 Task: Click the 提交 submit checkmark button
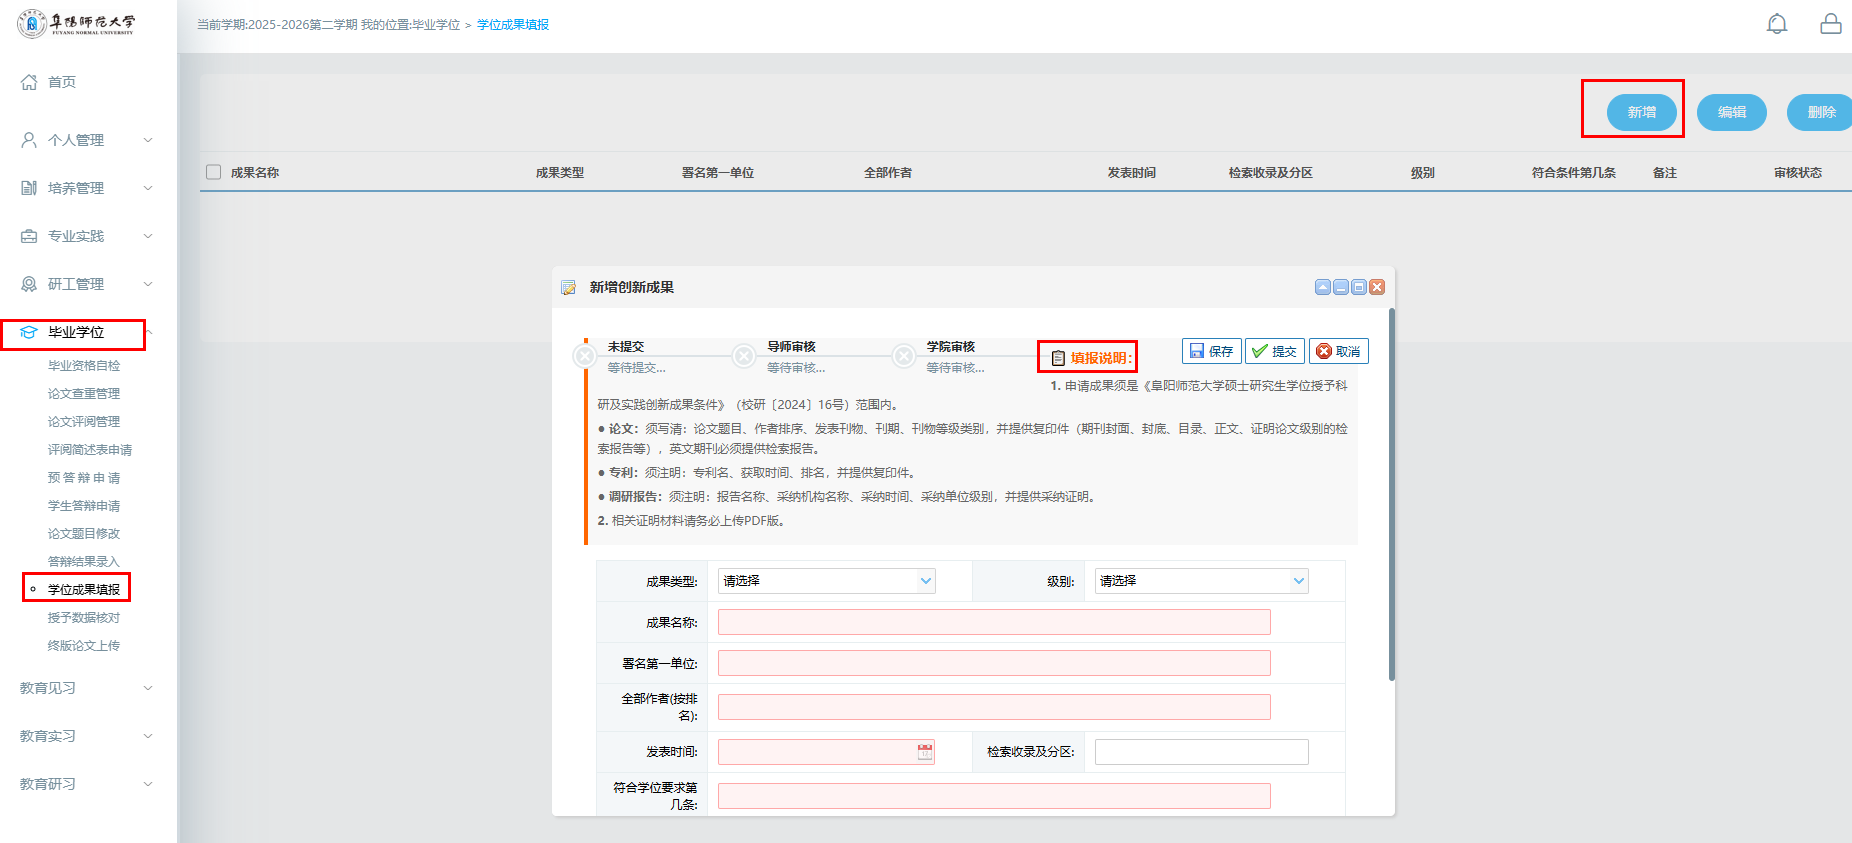1274,351
